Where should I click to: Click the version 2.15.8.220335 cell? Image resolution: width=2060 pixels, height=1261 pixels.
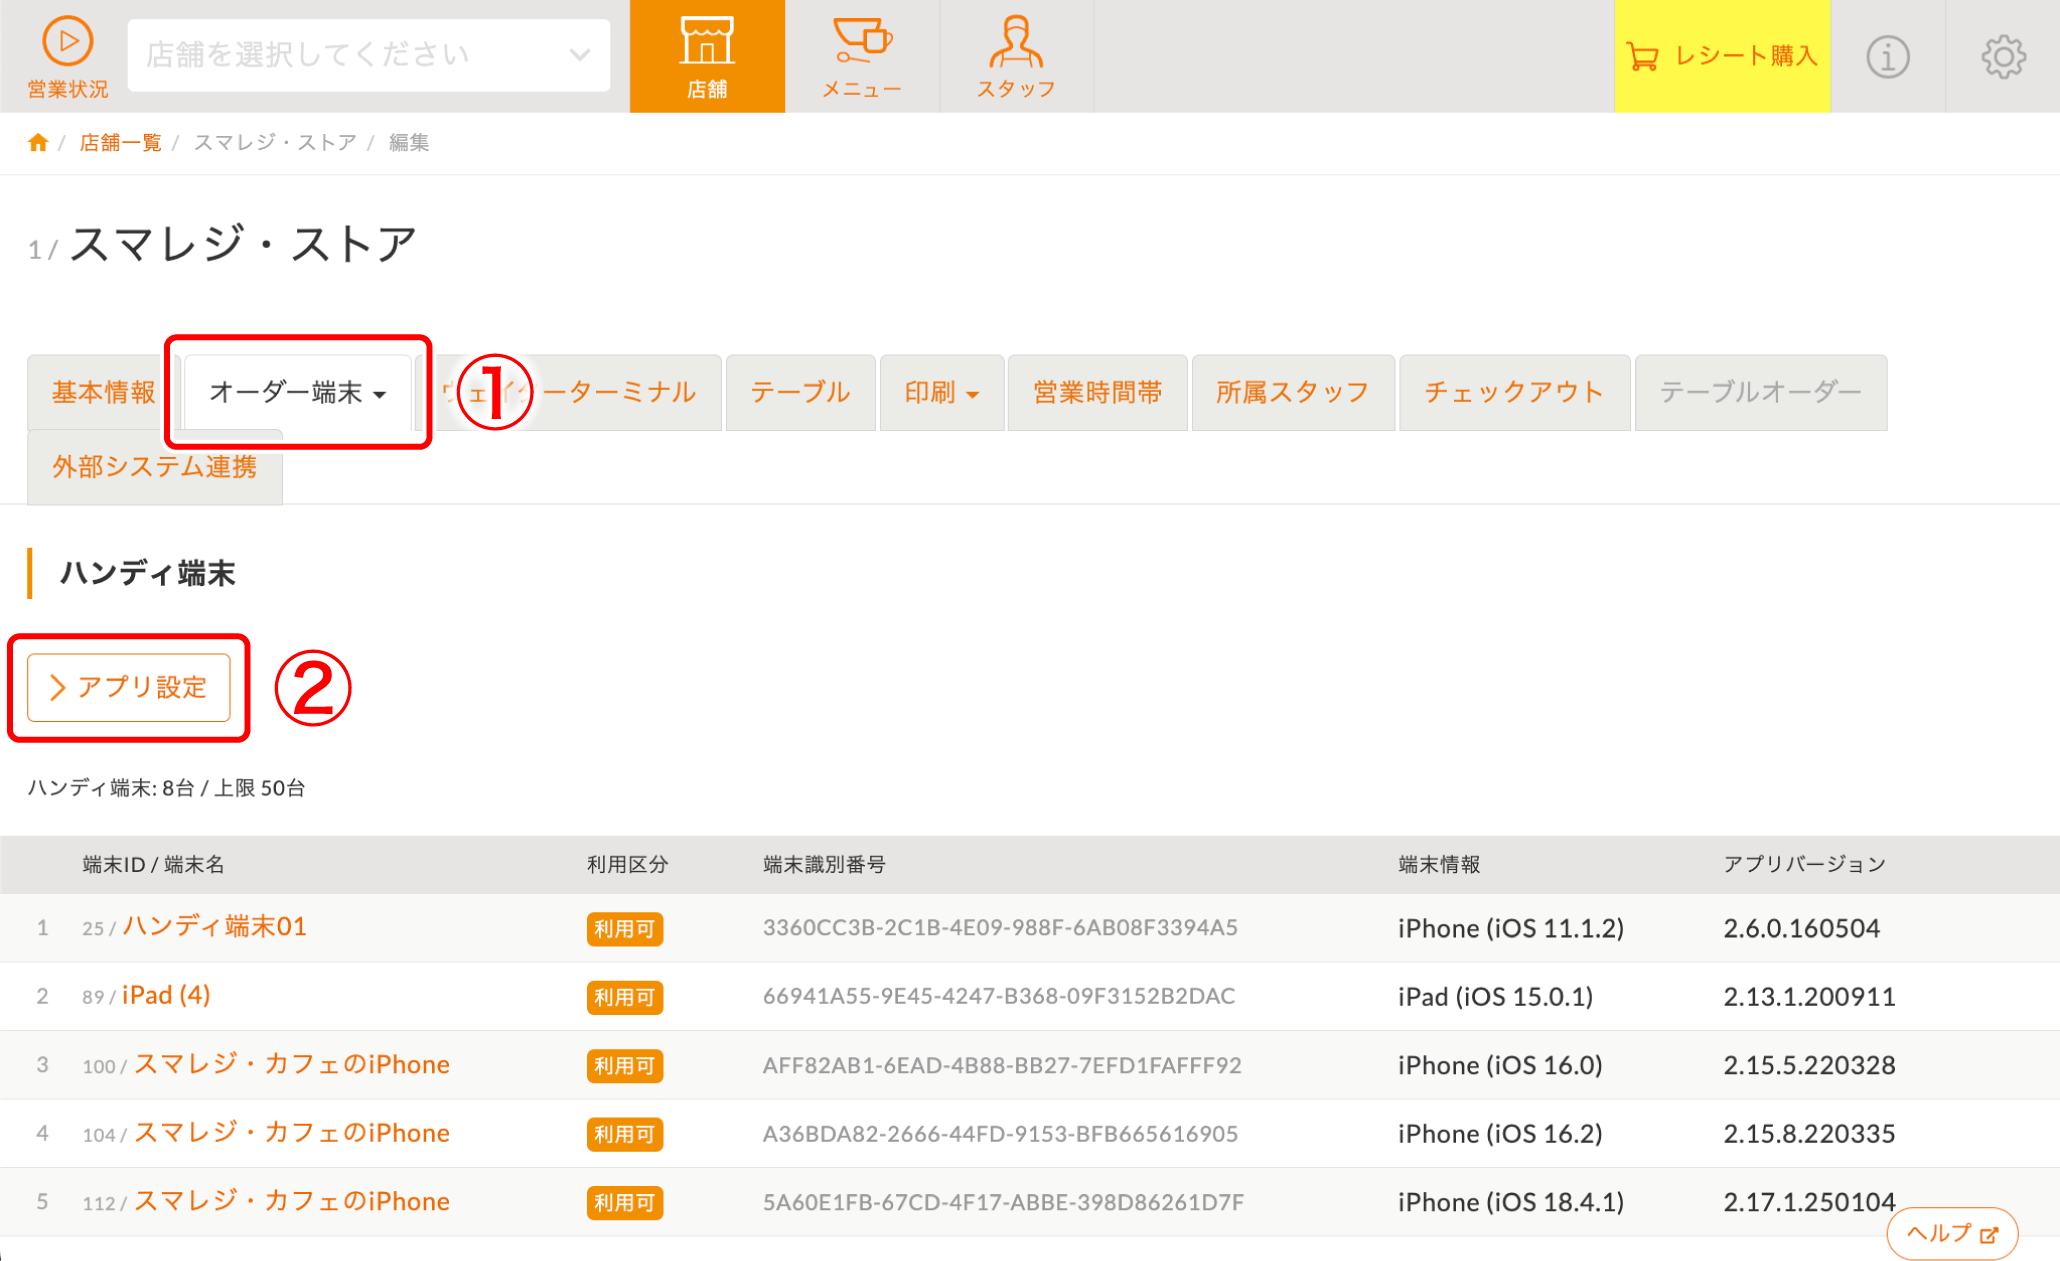[x=1810, y=1133]
